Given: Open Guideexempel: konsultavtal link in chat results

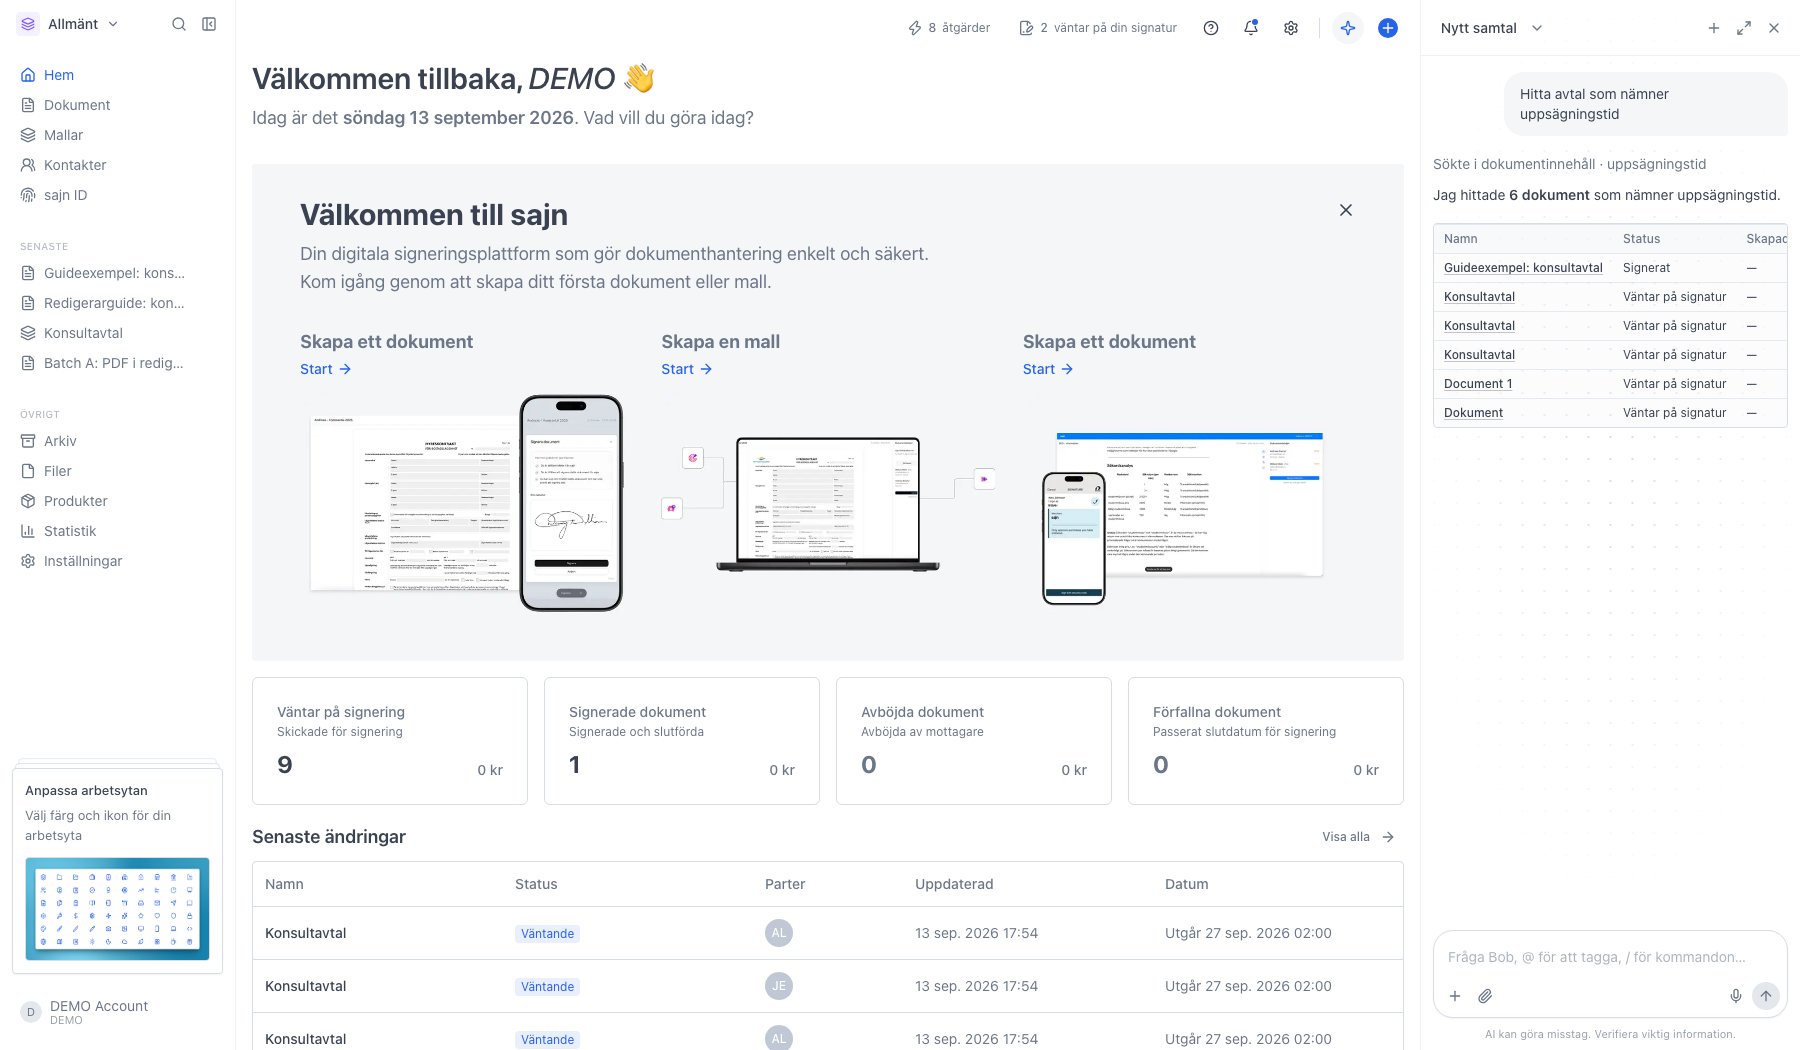Looking at the screenshot, I should tap(1523, 268).
